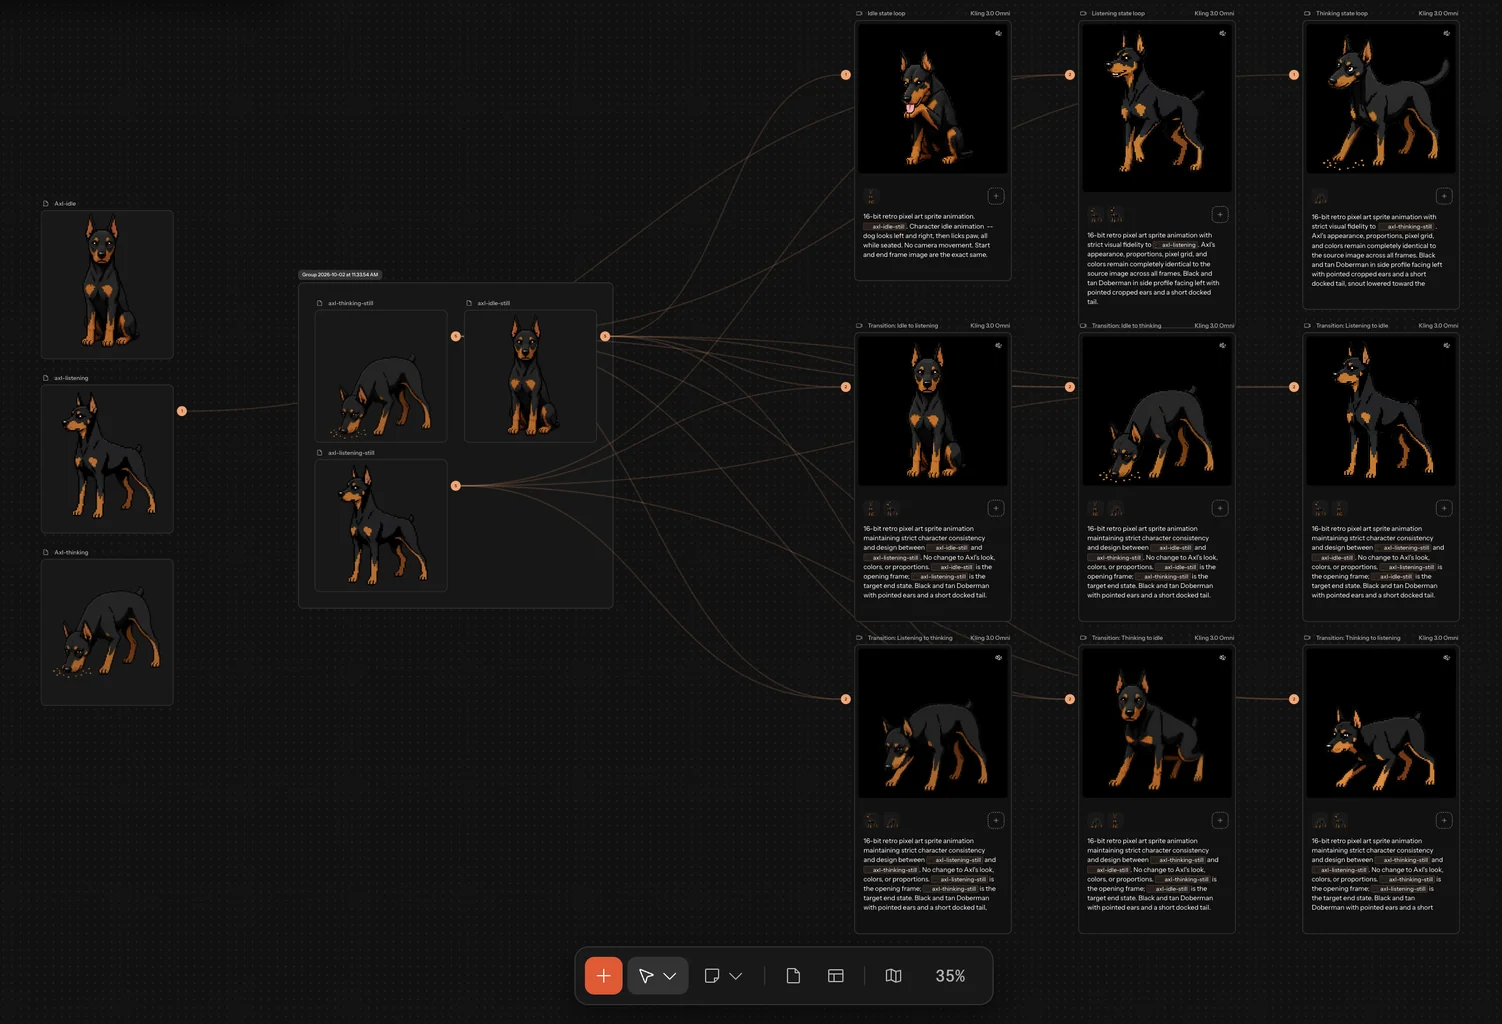This screenshot has width=1502, height=1024.
Task: Add reference to Transition: Idle to thinking
Action: point(1220,508)
